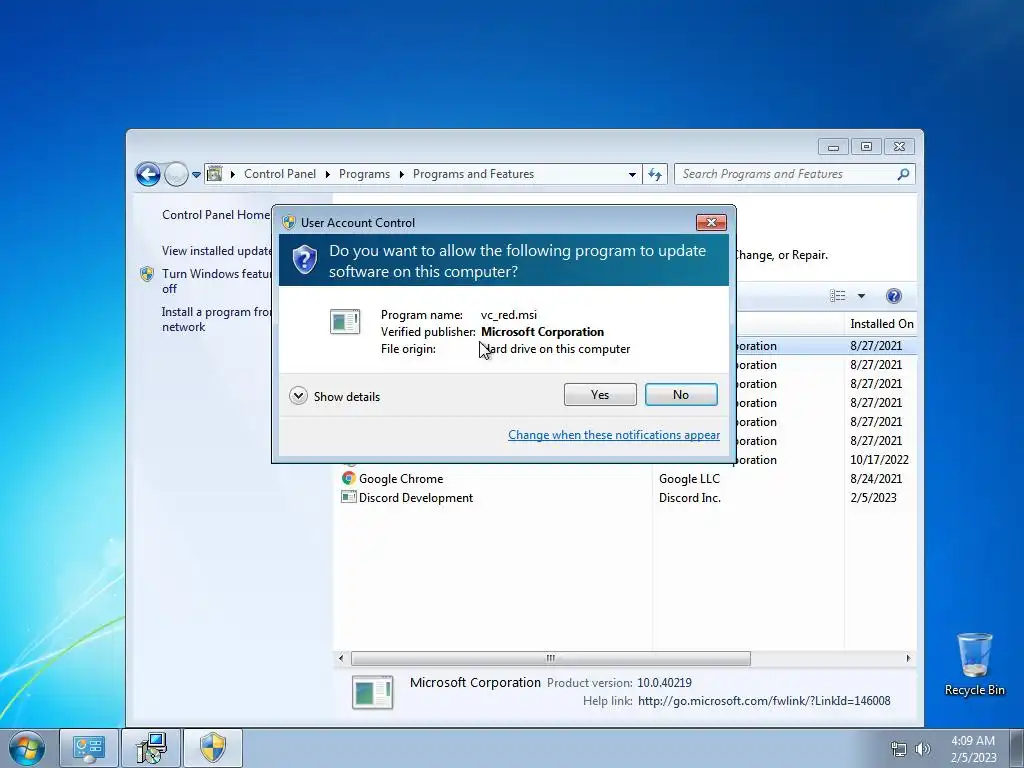Open Install a program from network link
The width and height of the screenshot is (1024, 768).
pos(216,319)
